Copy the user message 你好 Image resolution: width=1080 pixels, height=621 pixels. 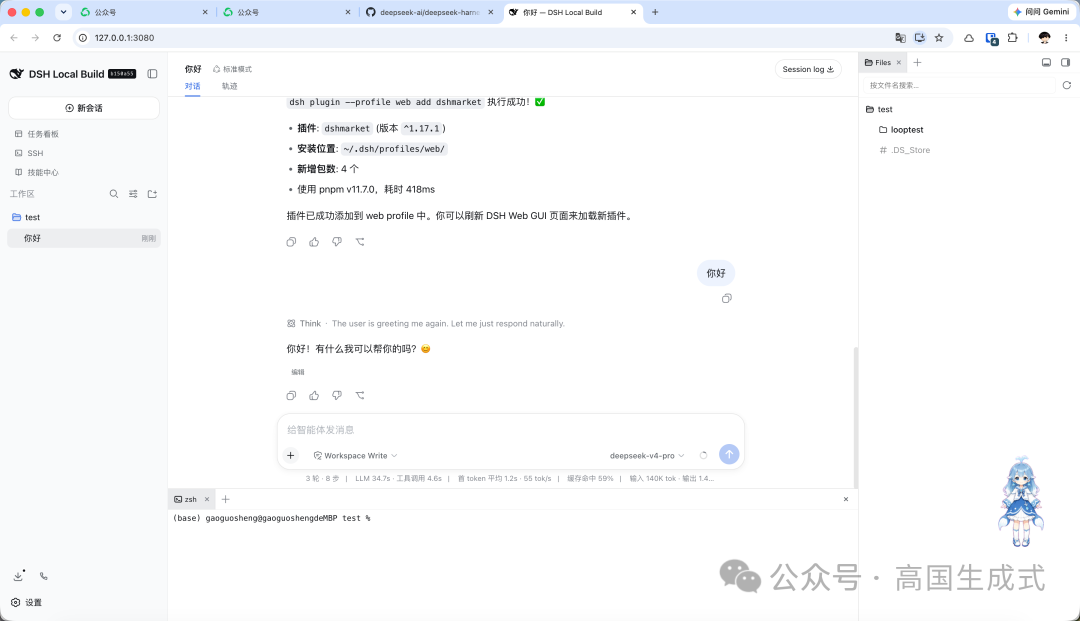coord(727,298)
